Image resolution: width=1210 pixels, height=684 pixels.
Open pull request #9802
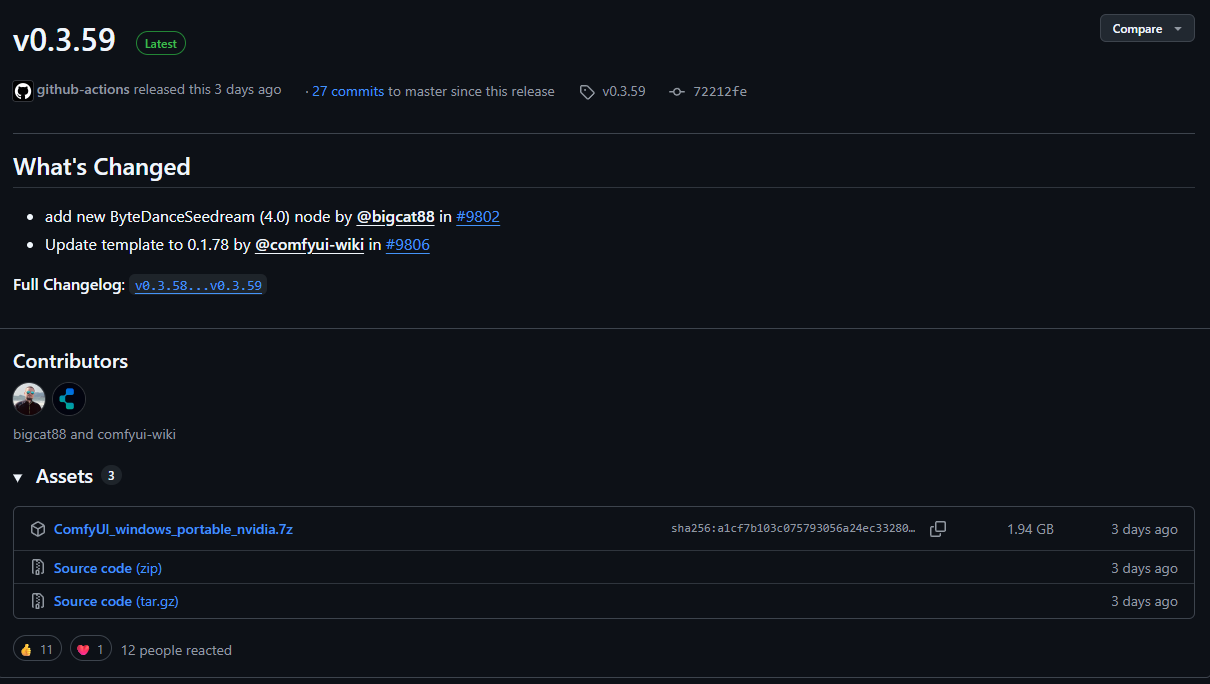(x=478, y=216)
